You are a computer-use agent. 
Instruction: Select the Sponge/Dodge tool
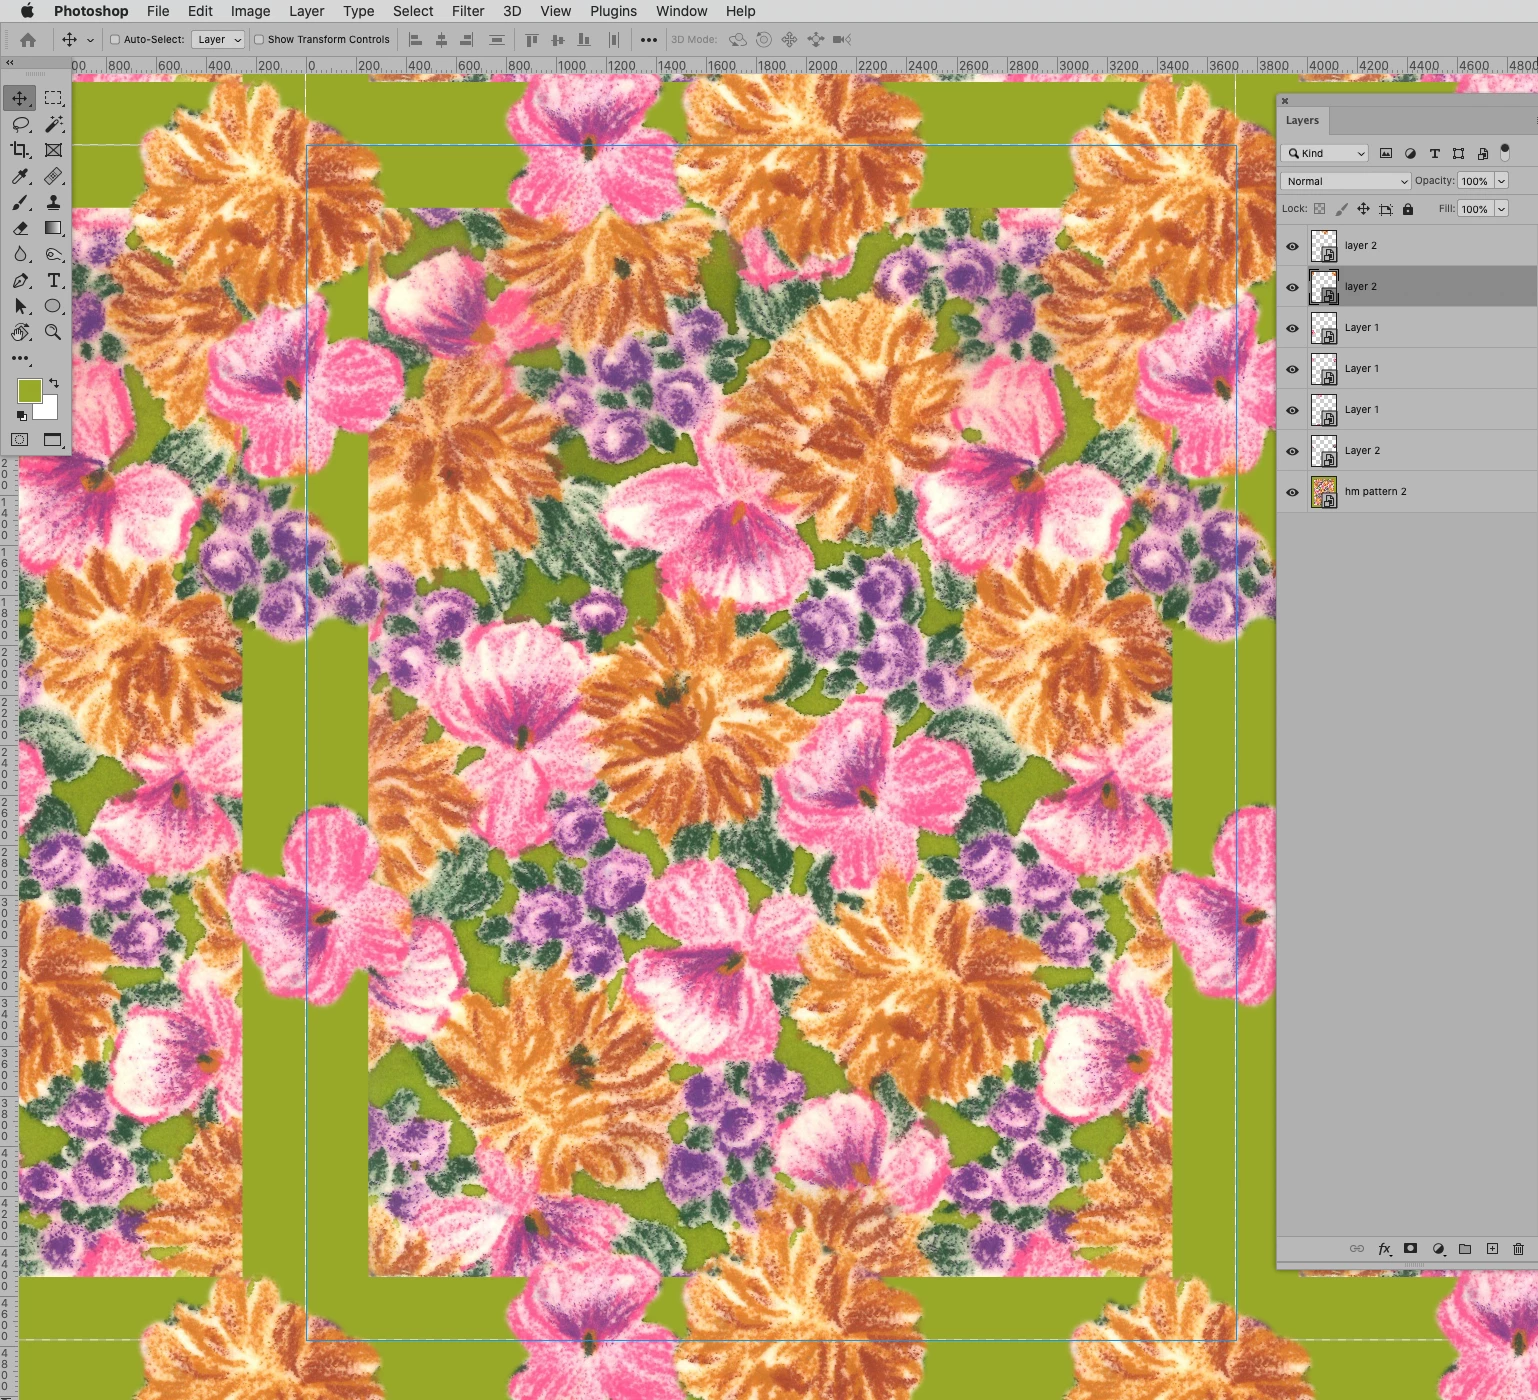(x=53, y=254)
